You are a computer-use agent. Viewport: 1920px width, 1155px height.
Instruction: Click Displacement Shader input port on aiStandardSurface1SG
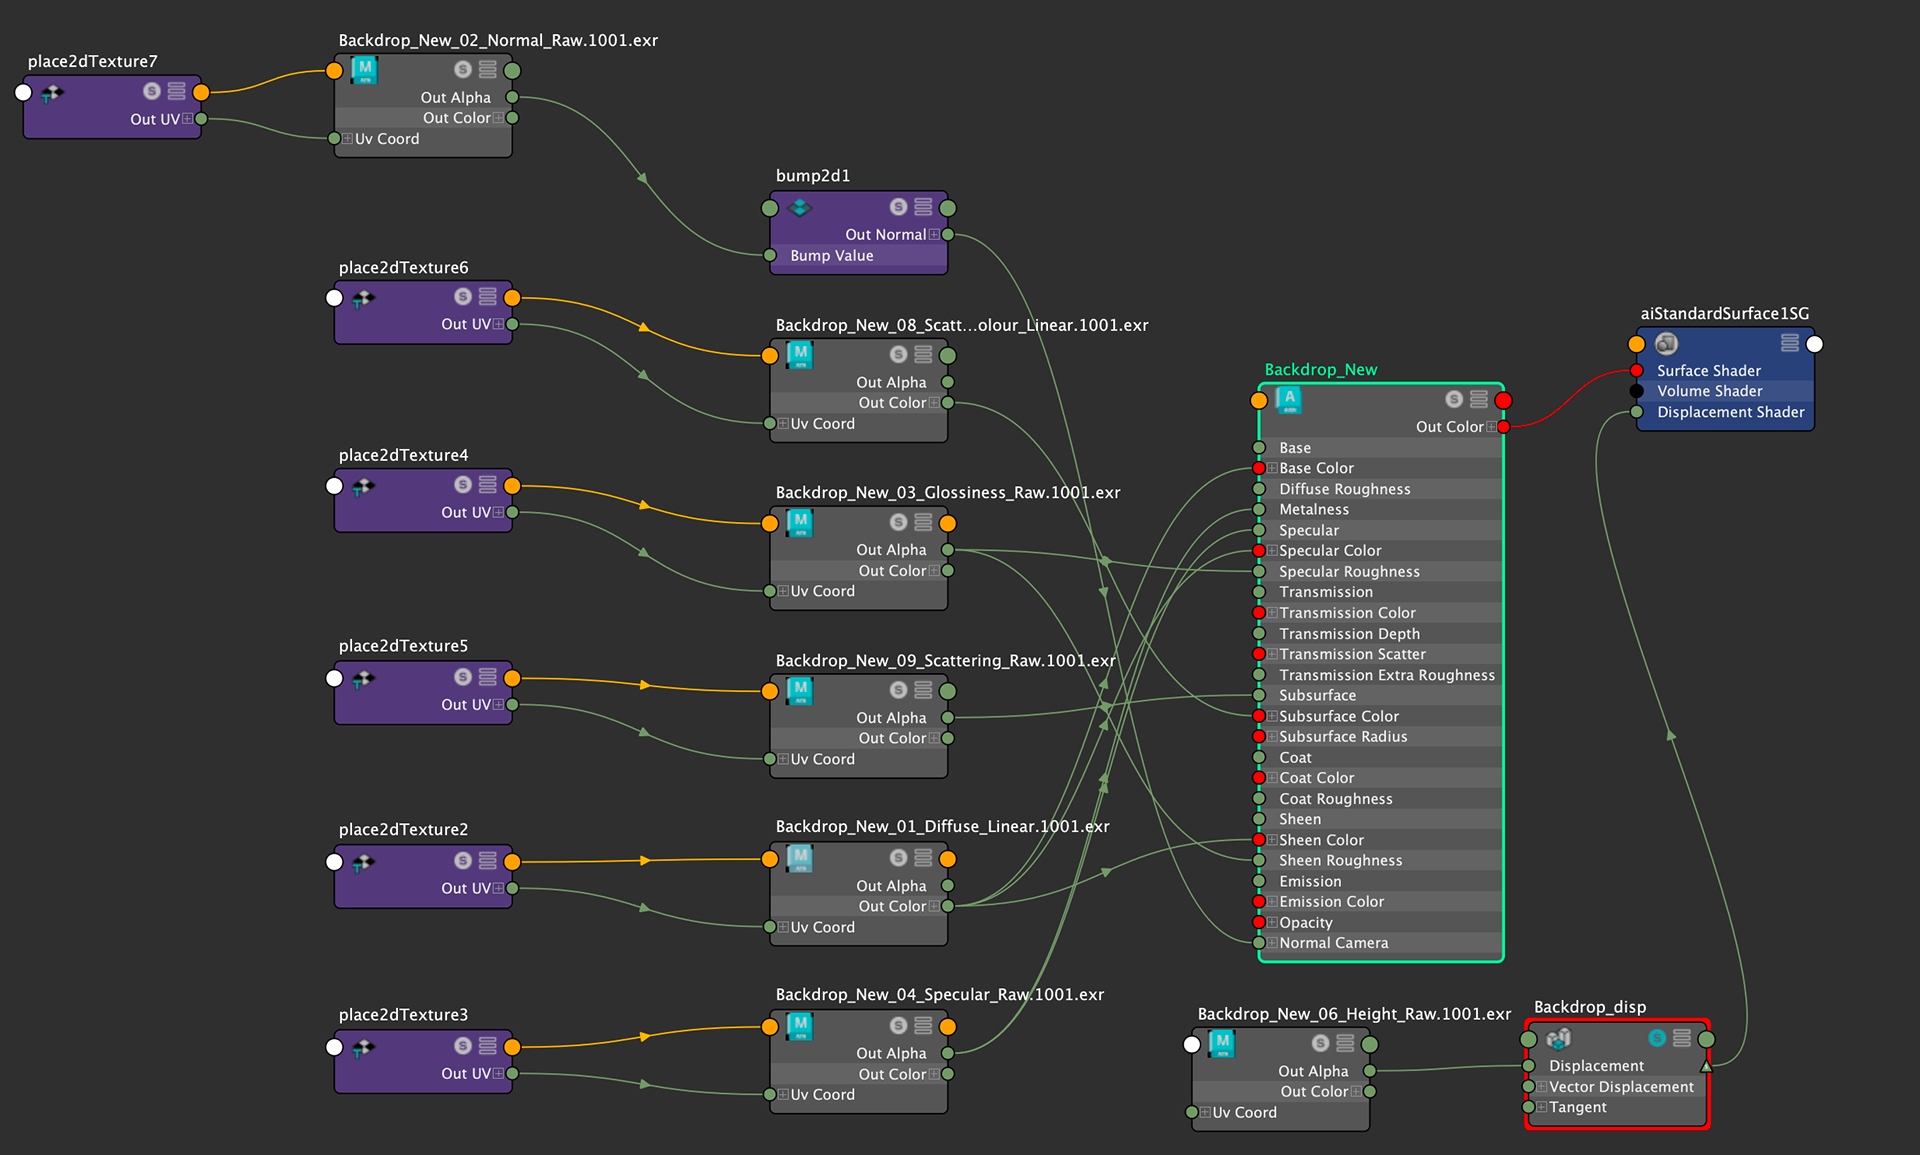(x=1637, y=412)
